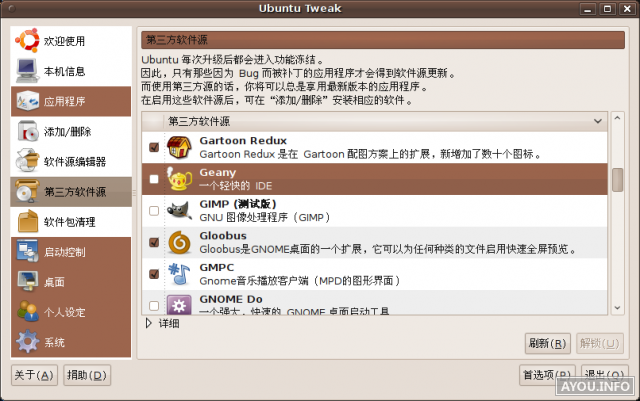Click the GNOME Do purple icon
The image size is (640, 401).
point(179,305)
